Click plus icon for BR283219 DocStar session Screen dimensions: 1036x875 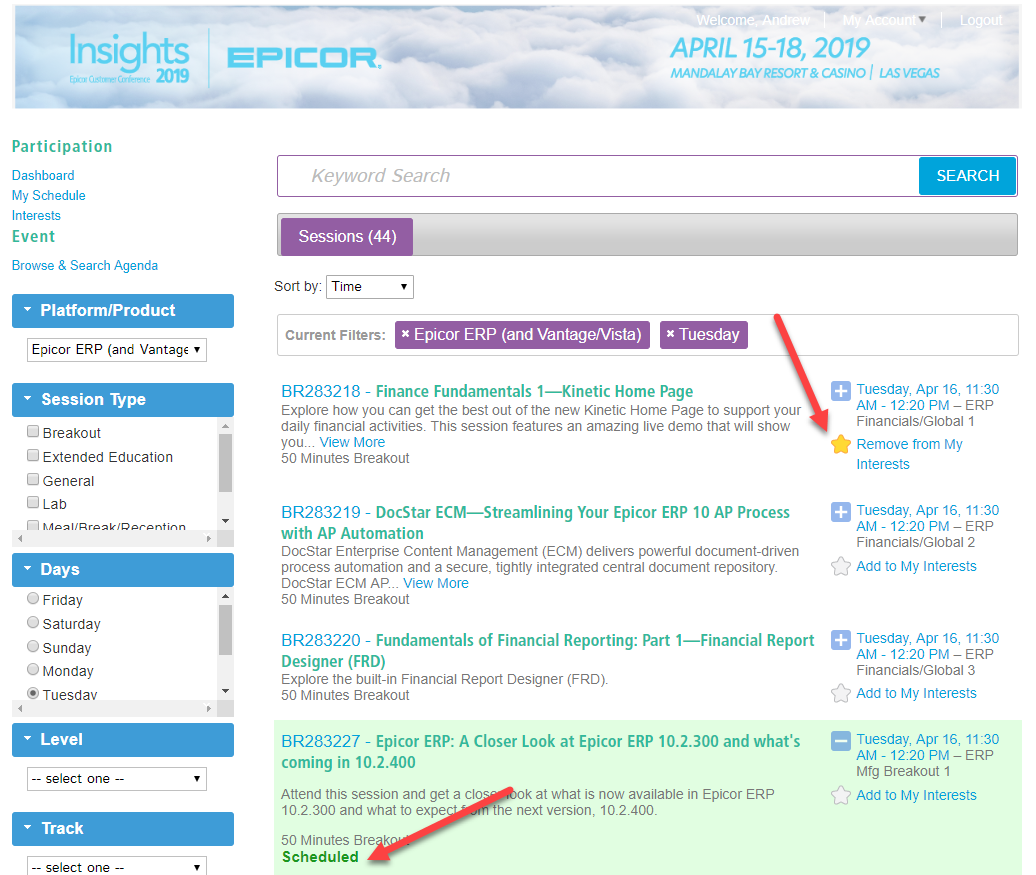pos(840,512)
